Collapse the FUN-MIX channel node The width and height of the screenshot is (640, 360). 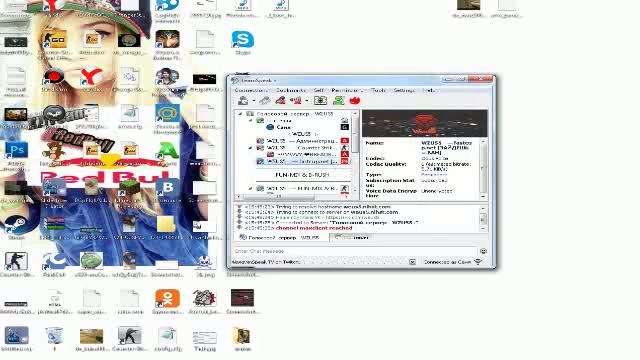(251, 189)
